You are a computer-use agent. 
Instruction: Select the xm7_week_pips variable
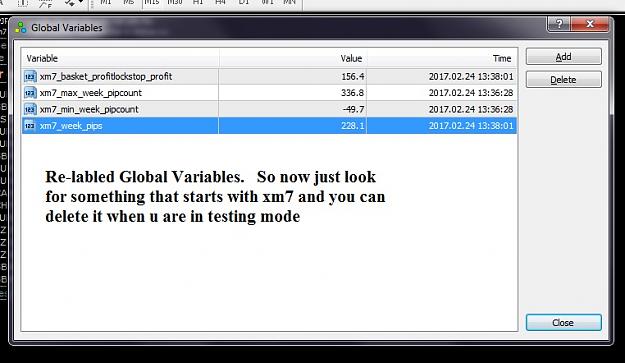coord(269,126)
